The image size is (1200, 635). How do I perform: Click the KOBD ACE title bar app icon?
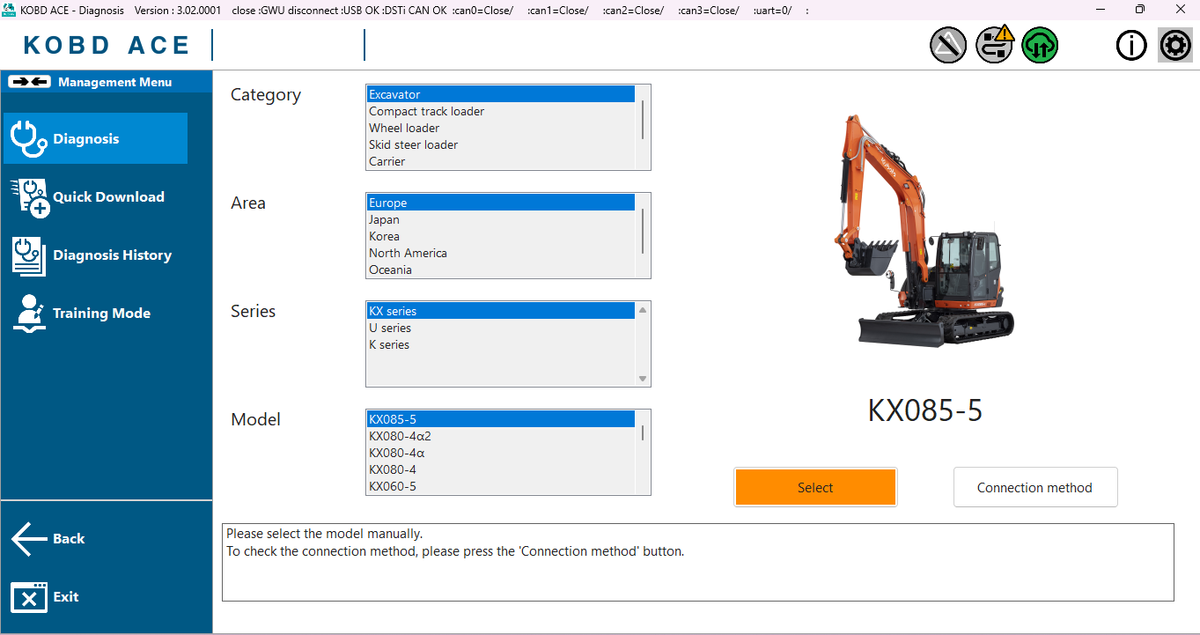coord(9,9)
